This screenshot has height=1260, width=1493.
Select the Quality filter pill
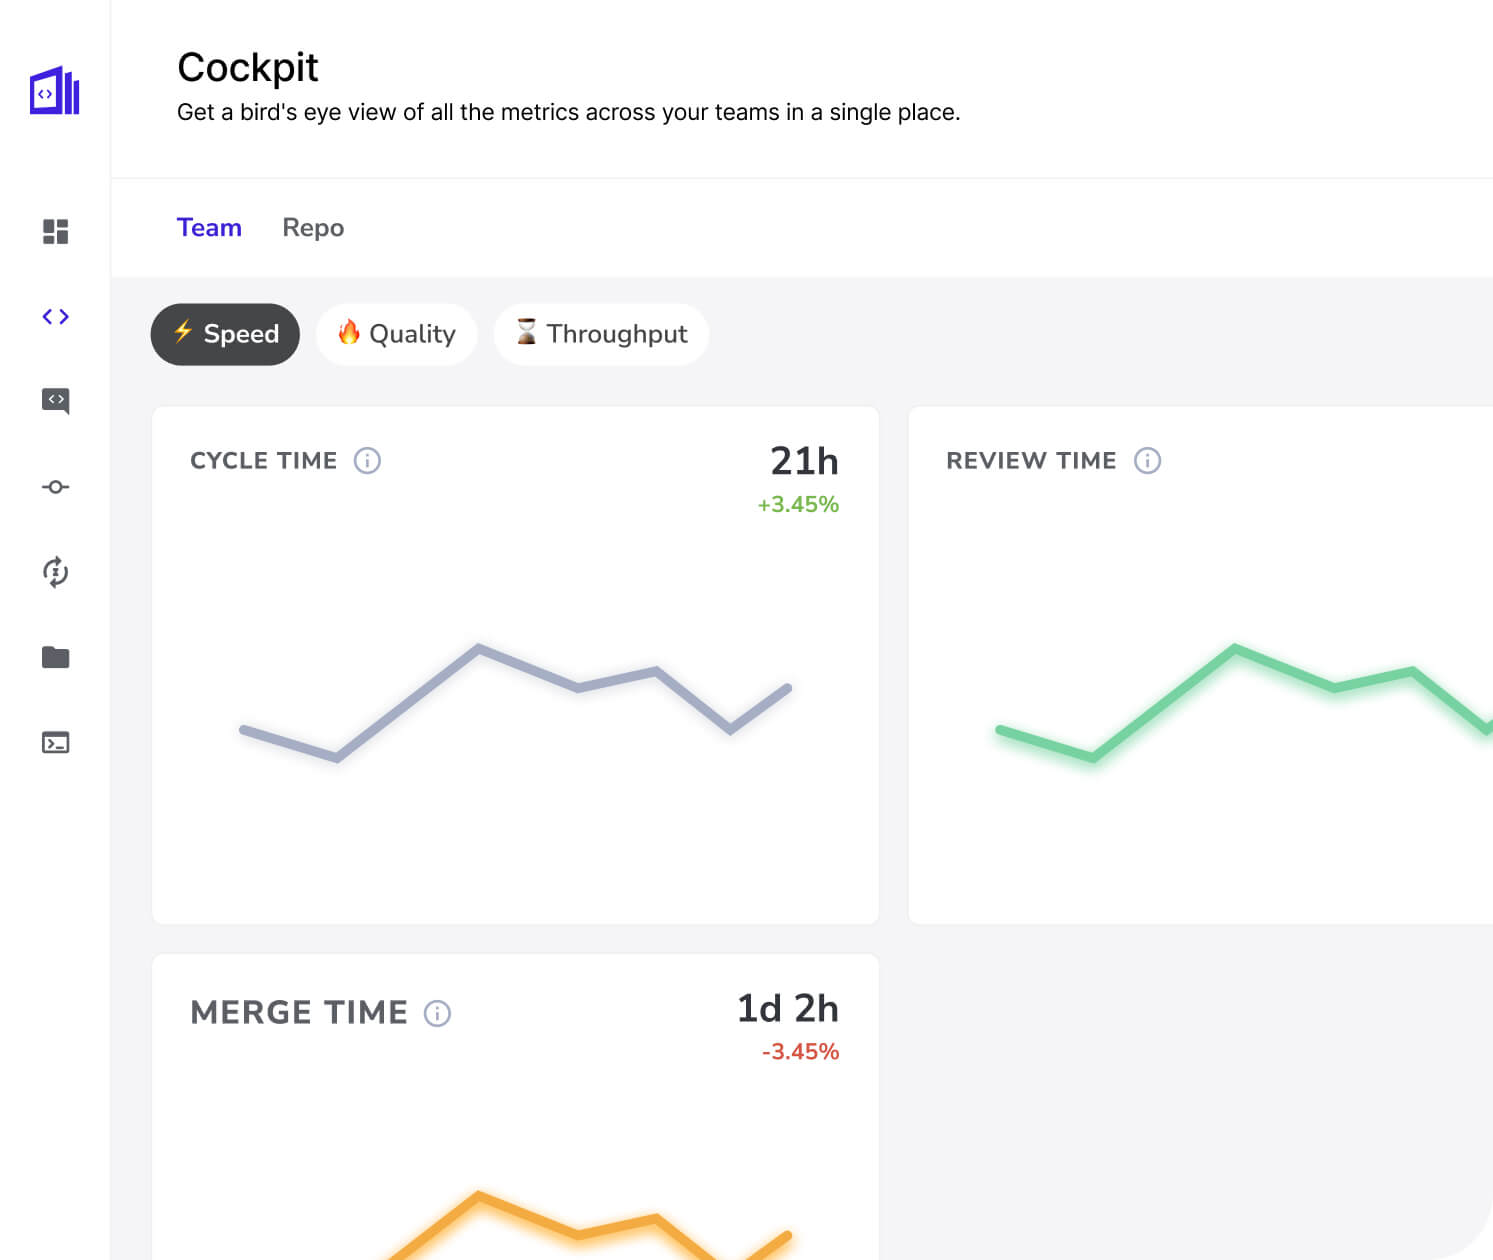[x=396, y=334]
